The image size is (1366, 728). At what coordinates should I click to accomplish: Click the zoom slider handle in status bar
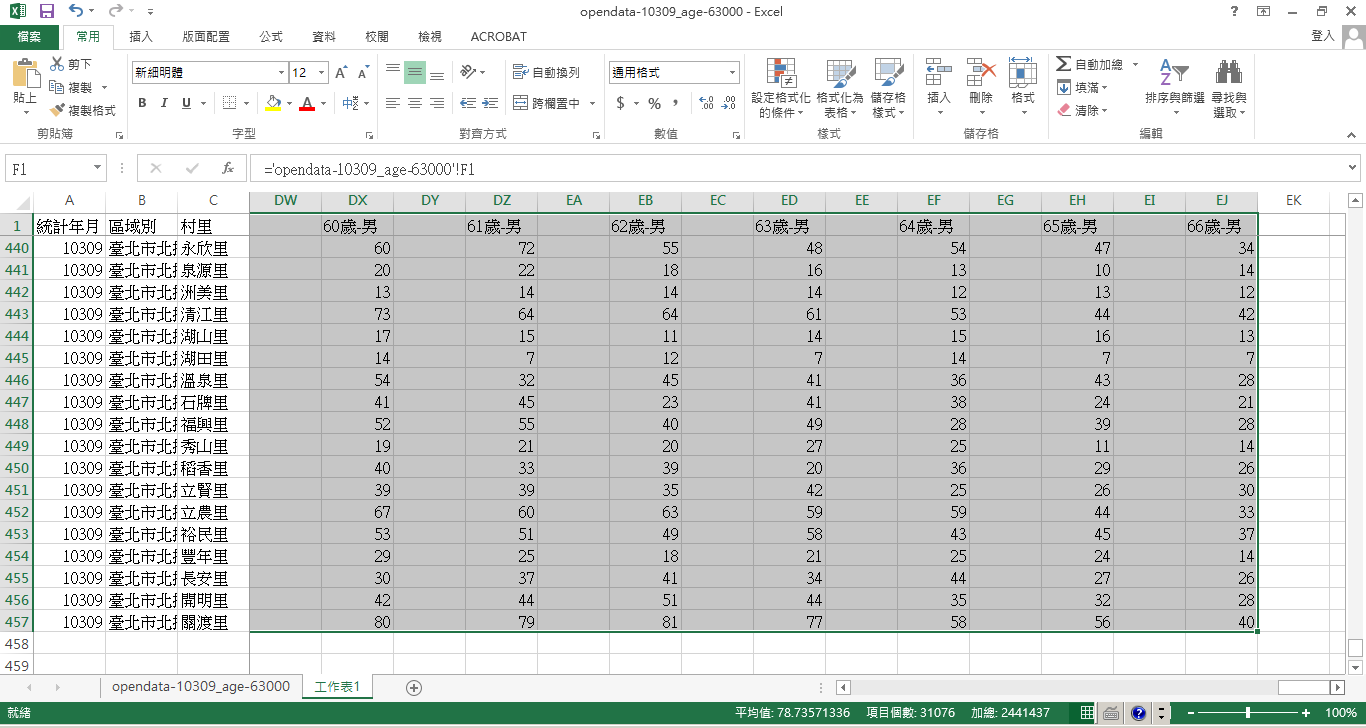point(1248,713)
